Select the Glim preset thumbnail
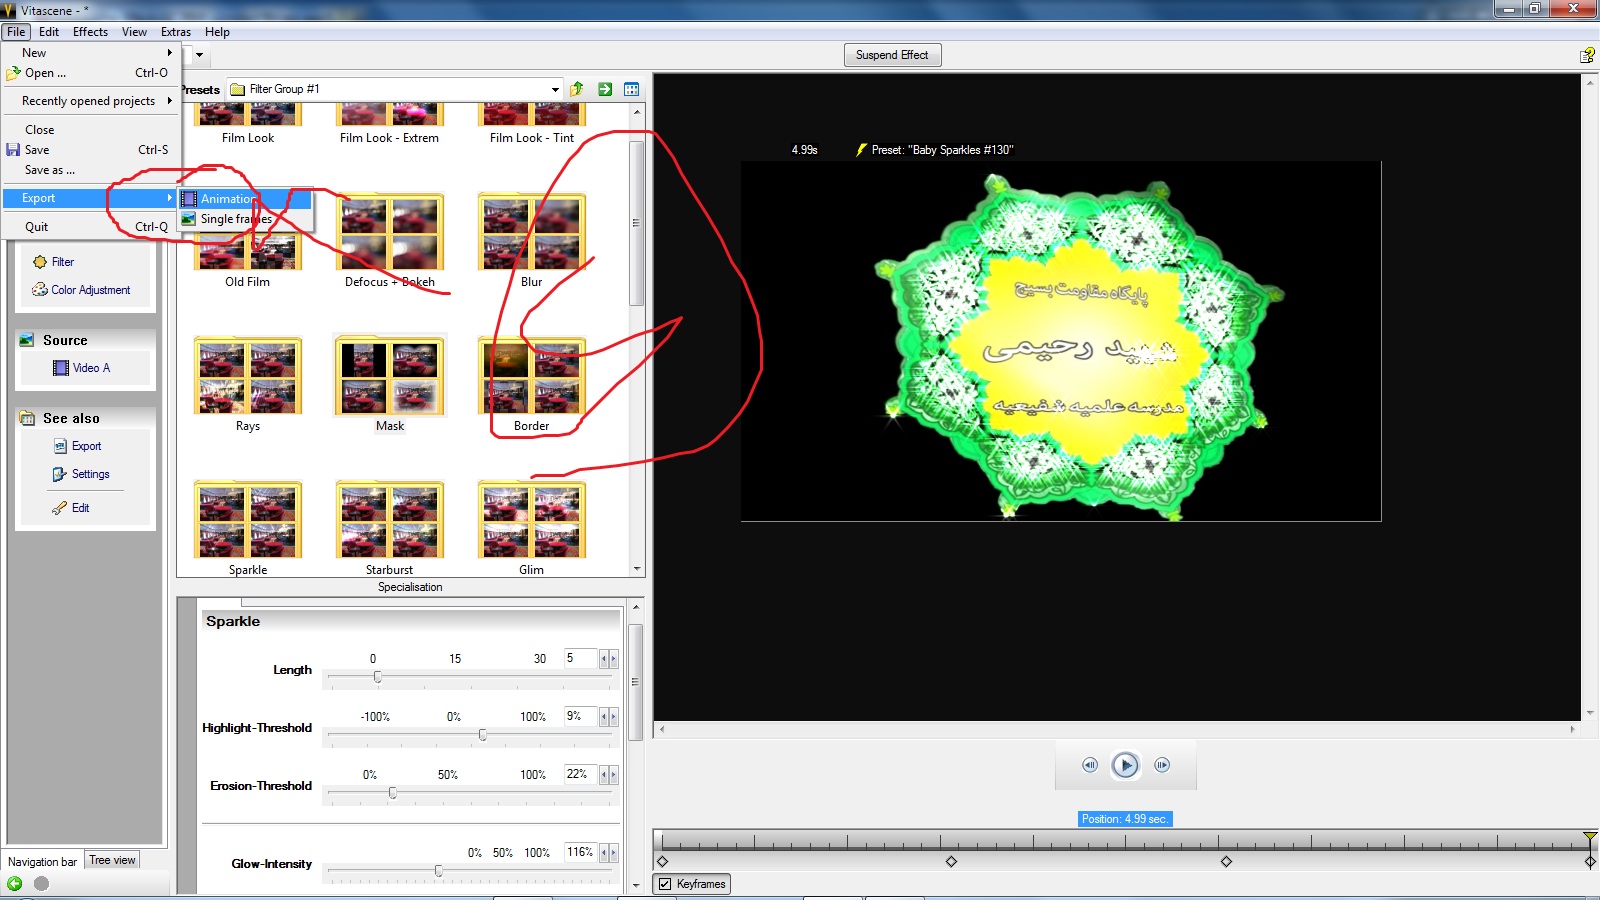Viewport: 1600px width, 900px height. [532, 520]
